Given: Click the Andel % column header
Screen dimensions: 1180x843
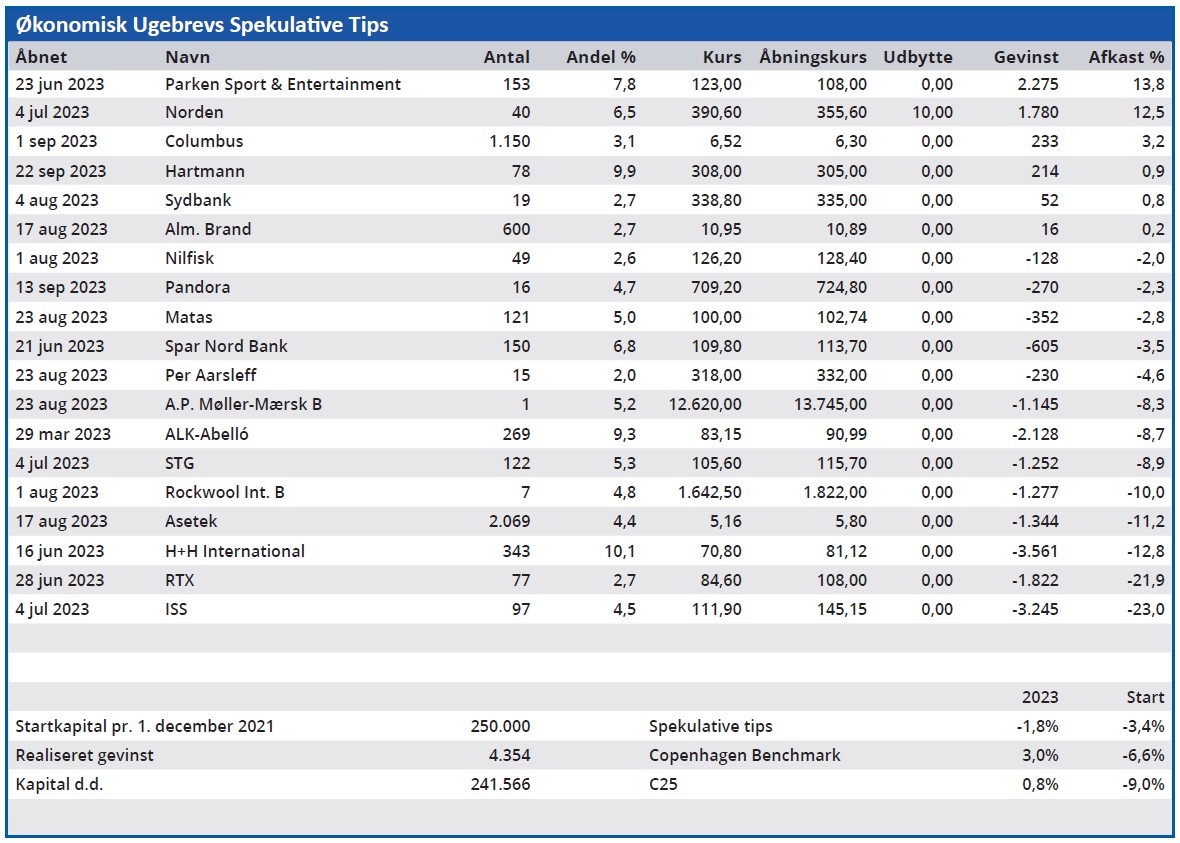Looking at the screenshot, I should coord(600,57).
